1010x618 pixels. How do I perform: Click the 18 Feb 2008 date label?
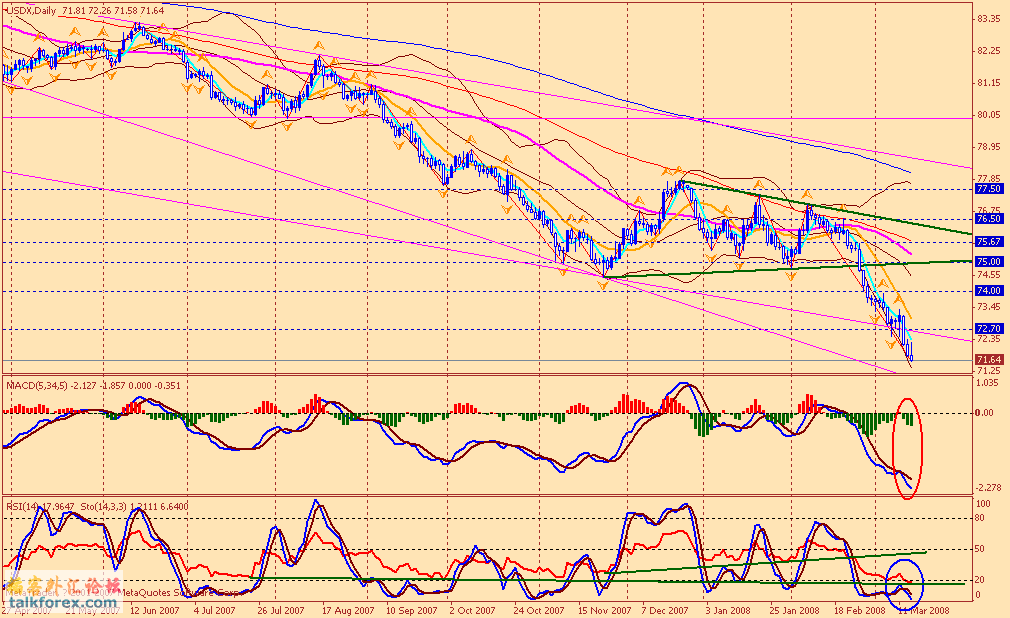(860, 610)
